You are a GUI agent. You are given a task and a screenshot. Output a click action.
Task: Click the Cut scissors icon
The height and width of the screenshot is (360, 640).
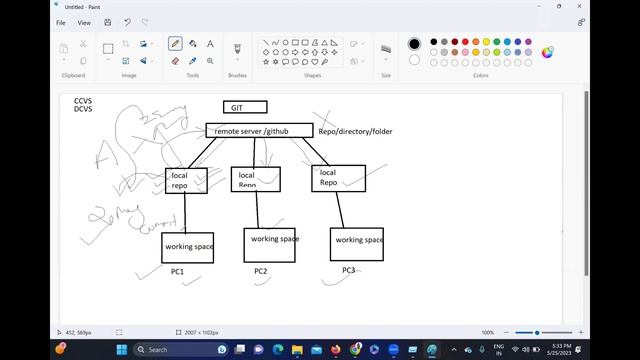(x=83, y=44)
